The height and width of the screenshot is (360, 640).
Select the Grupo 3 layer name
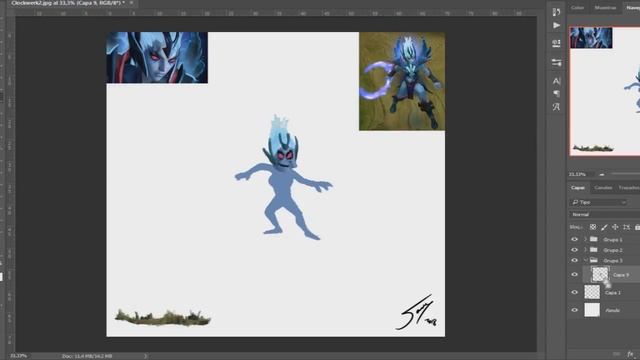tap(613, 260)
